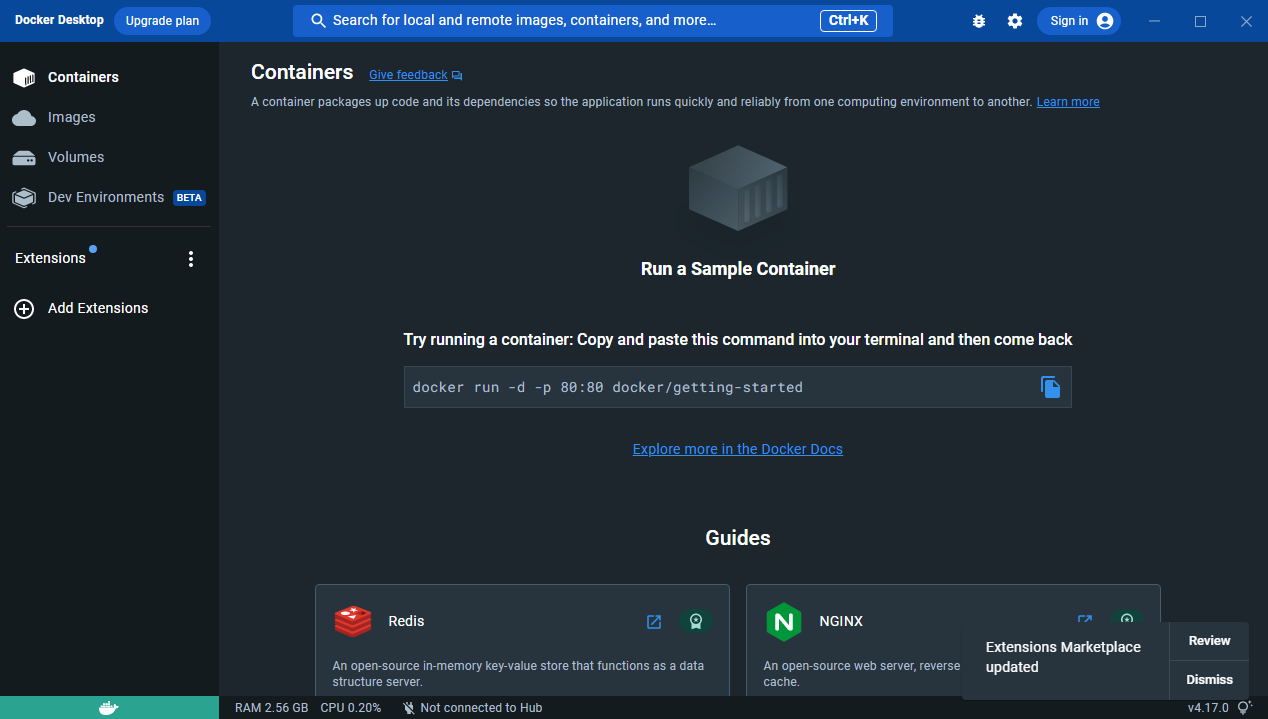Open Containers in the sidebar
Screen dimensions: 1268x719
point(109,77)
